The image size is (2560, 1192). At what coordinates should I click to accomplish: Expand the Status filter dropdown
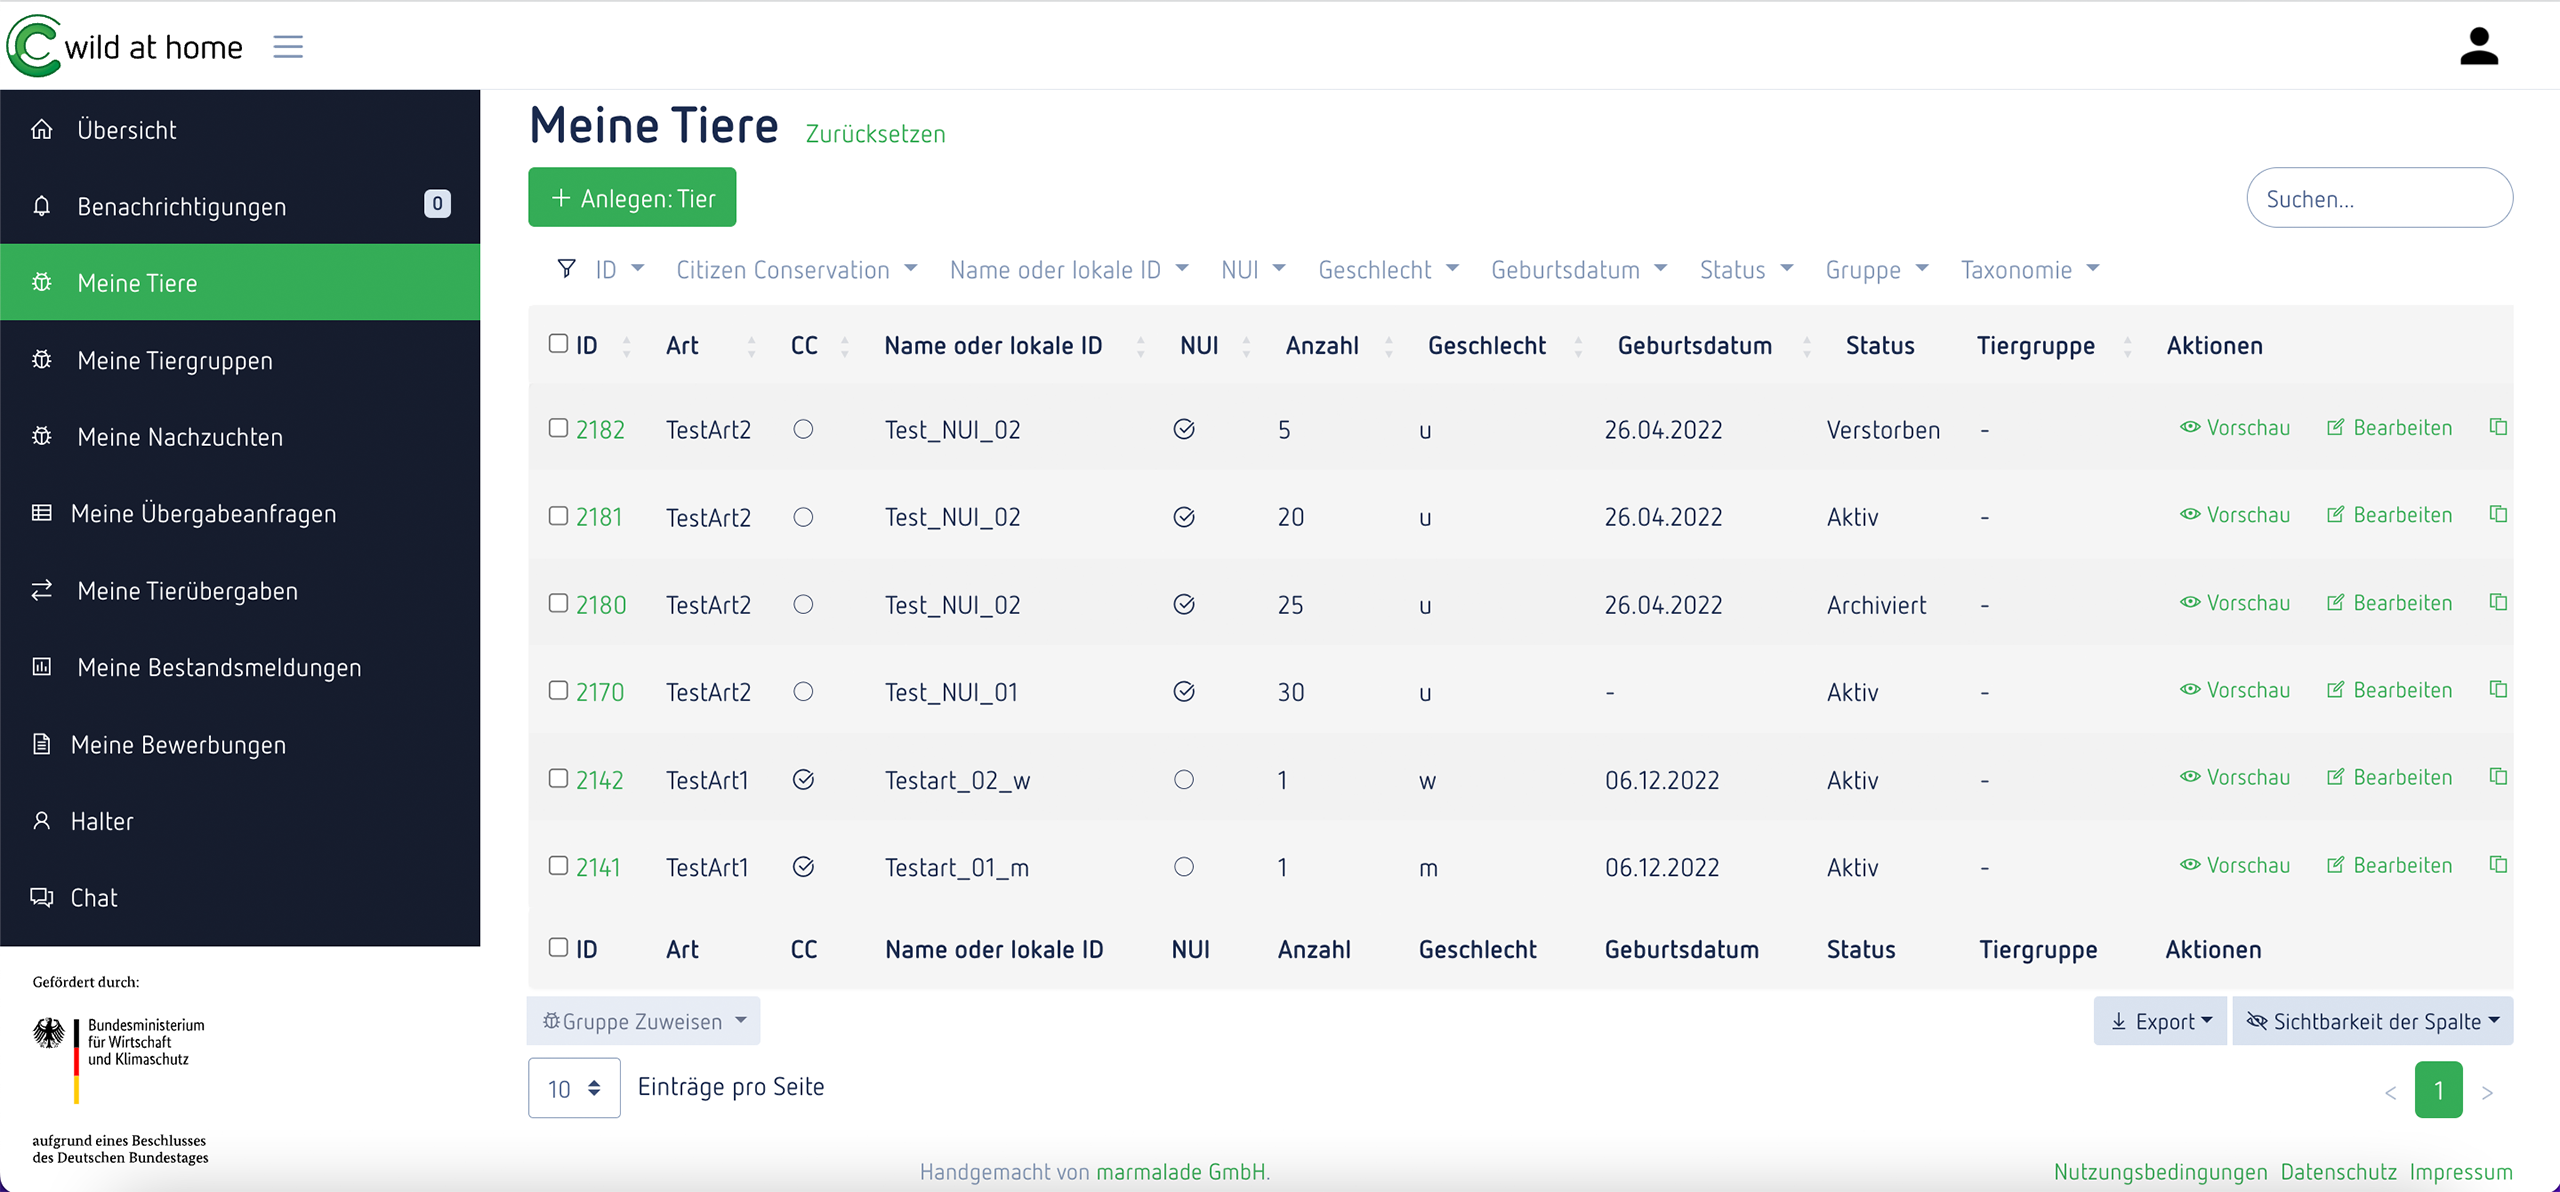(x=1746, y=270)
